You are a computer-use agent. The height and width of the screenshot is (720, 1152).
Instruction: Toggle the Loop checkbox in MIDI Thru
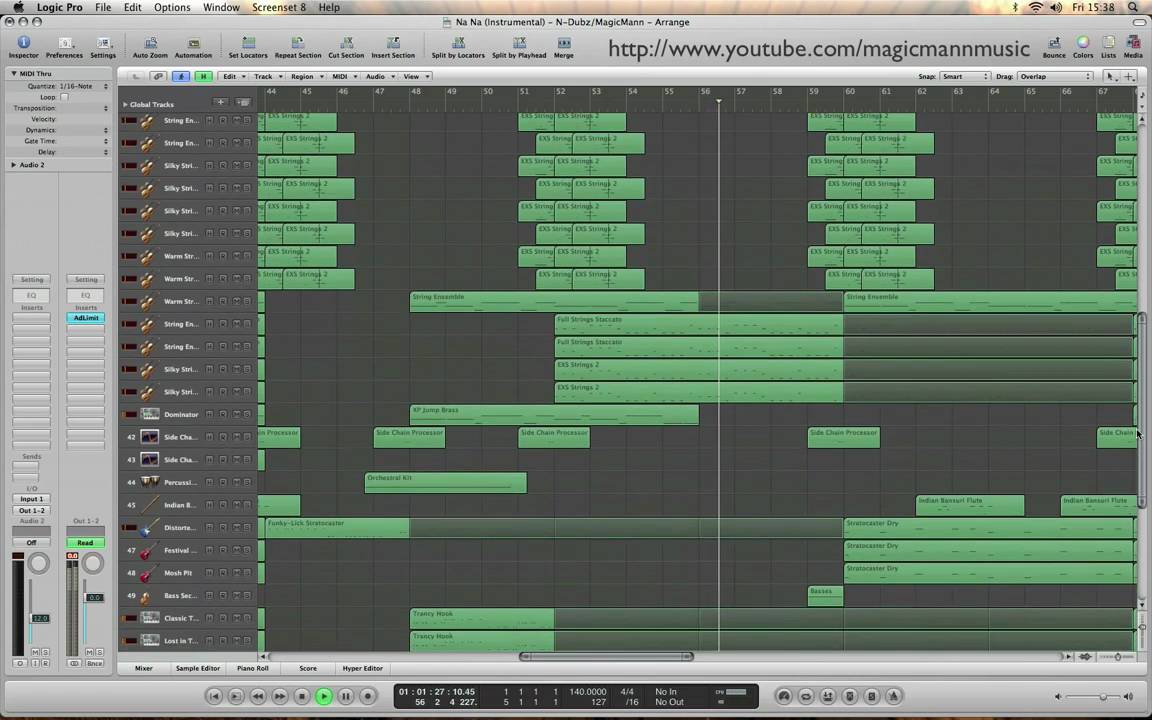pos(64,97)
